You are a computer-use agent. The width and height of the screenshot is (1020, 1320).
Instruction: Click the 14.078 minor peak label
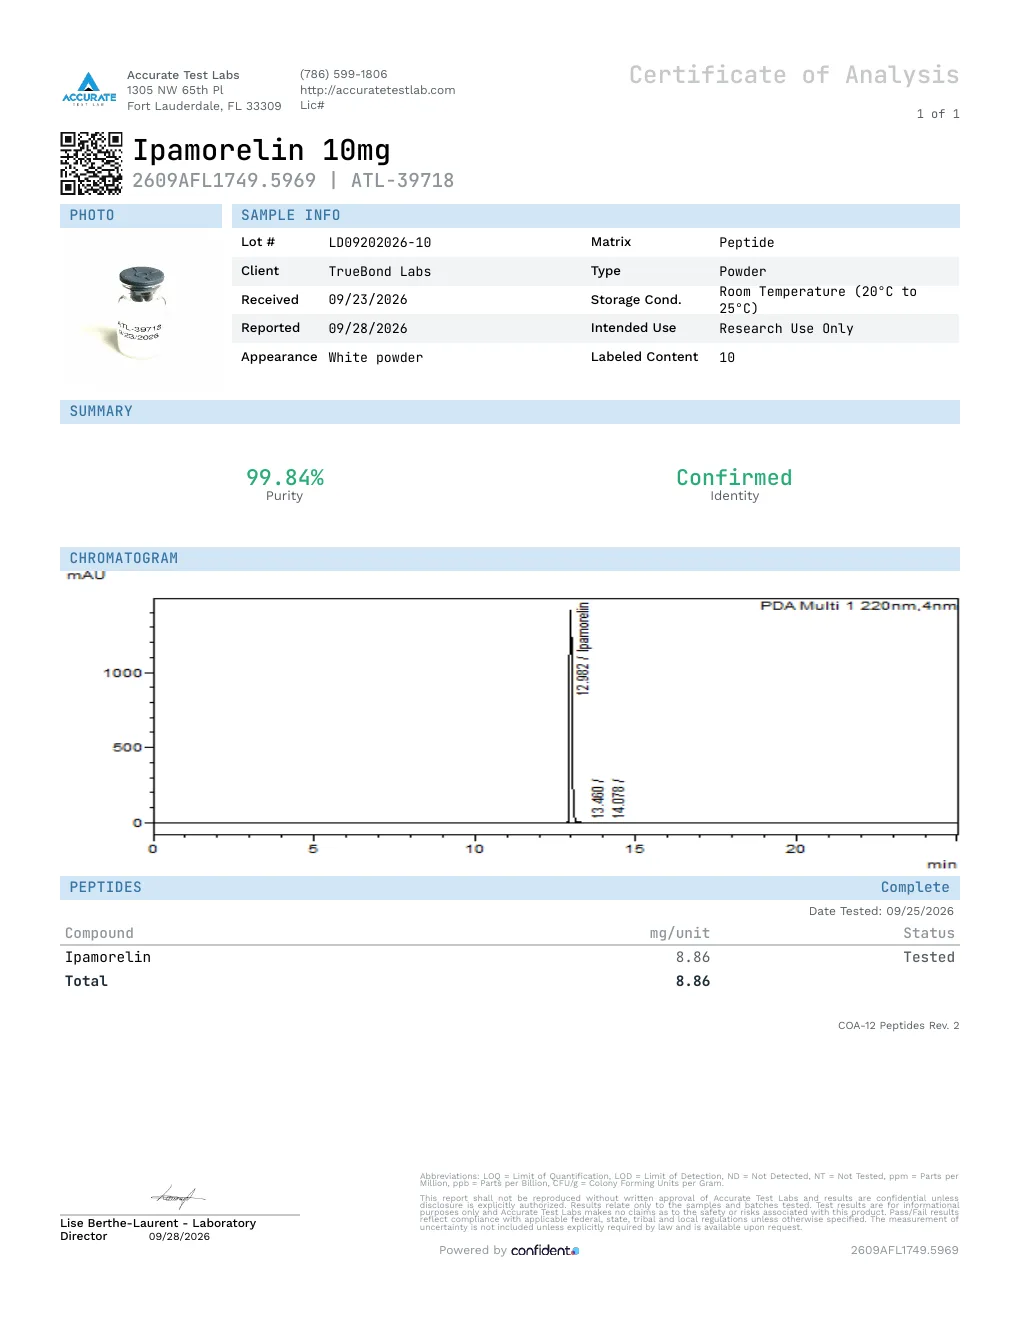[x=618, y=799]
